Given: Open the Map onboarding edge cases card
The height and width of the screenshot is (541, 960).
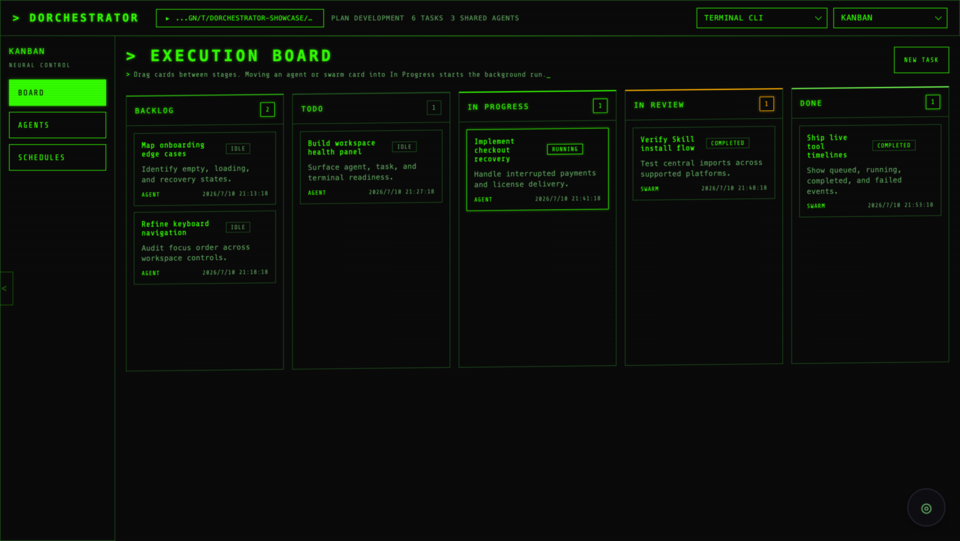Looking at the screenshot, I should [204, 168].
